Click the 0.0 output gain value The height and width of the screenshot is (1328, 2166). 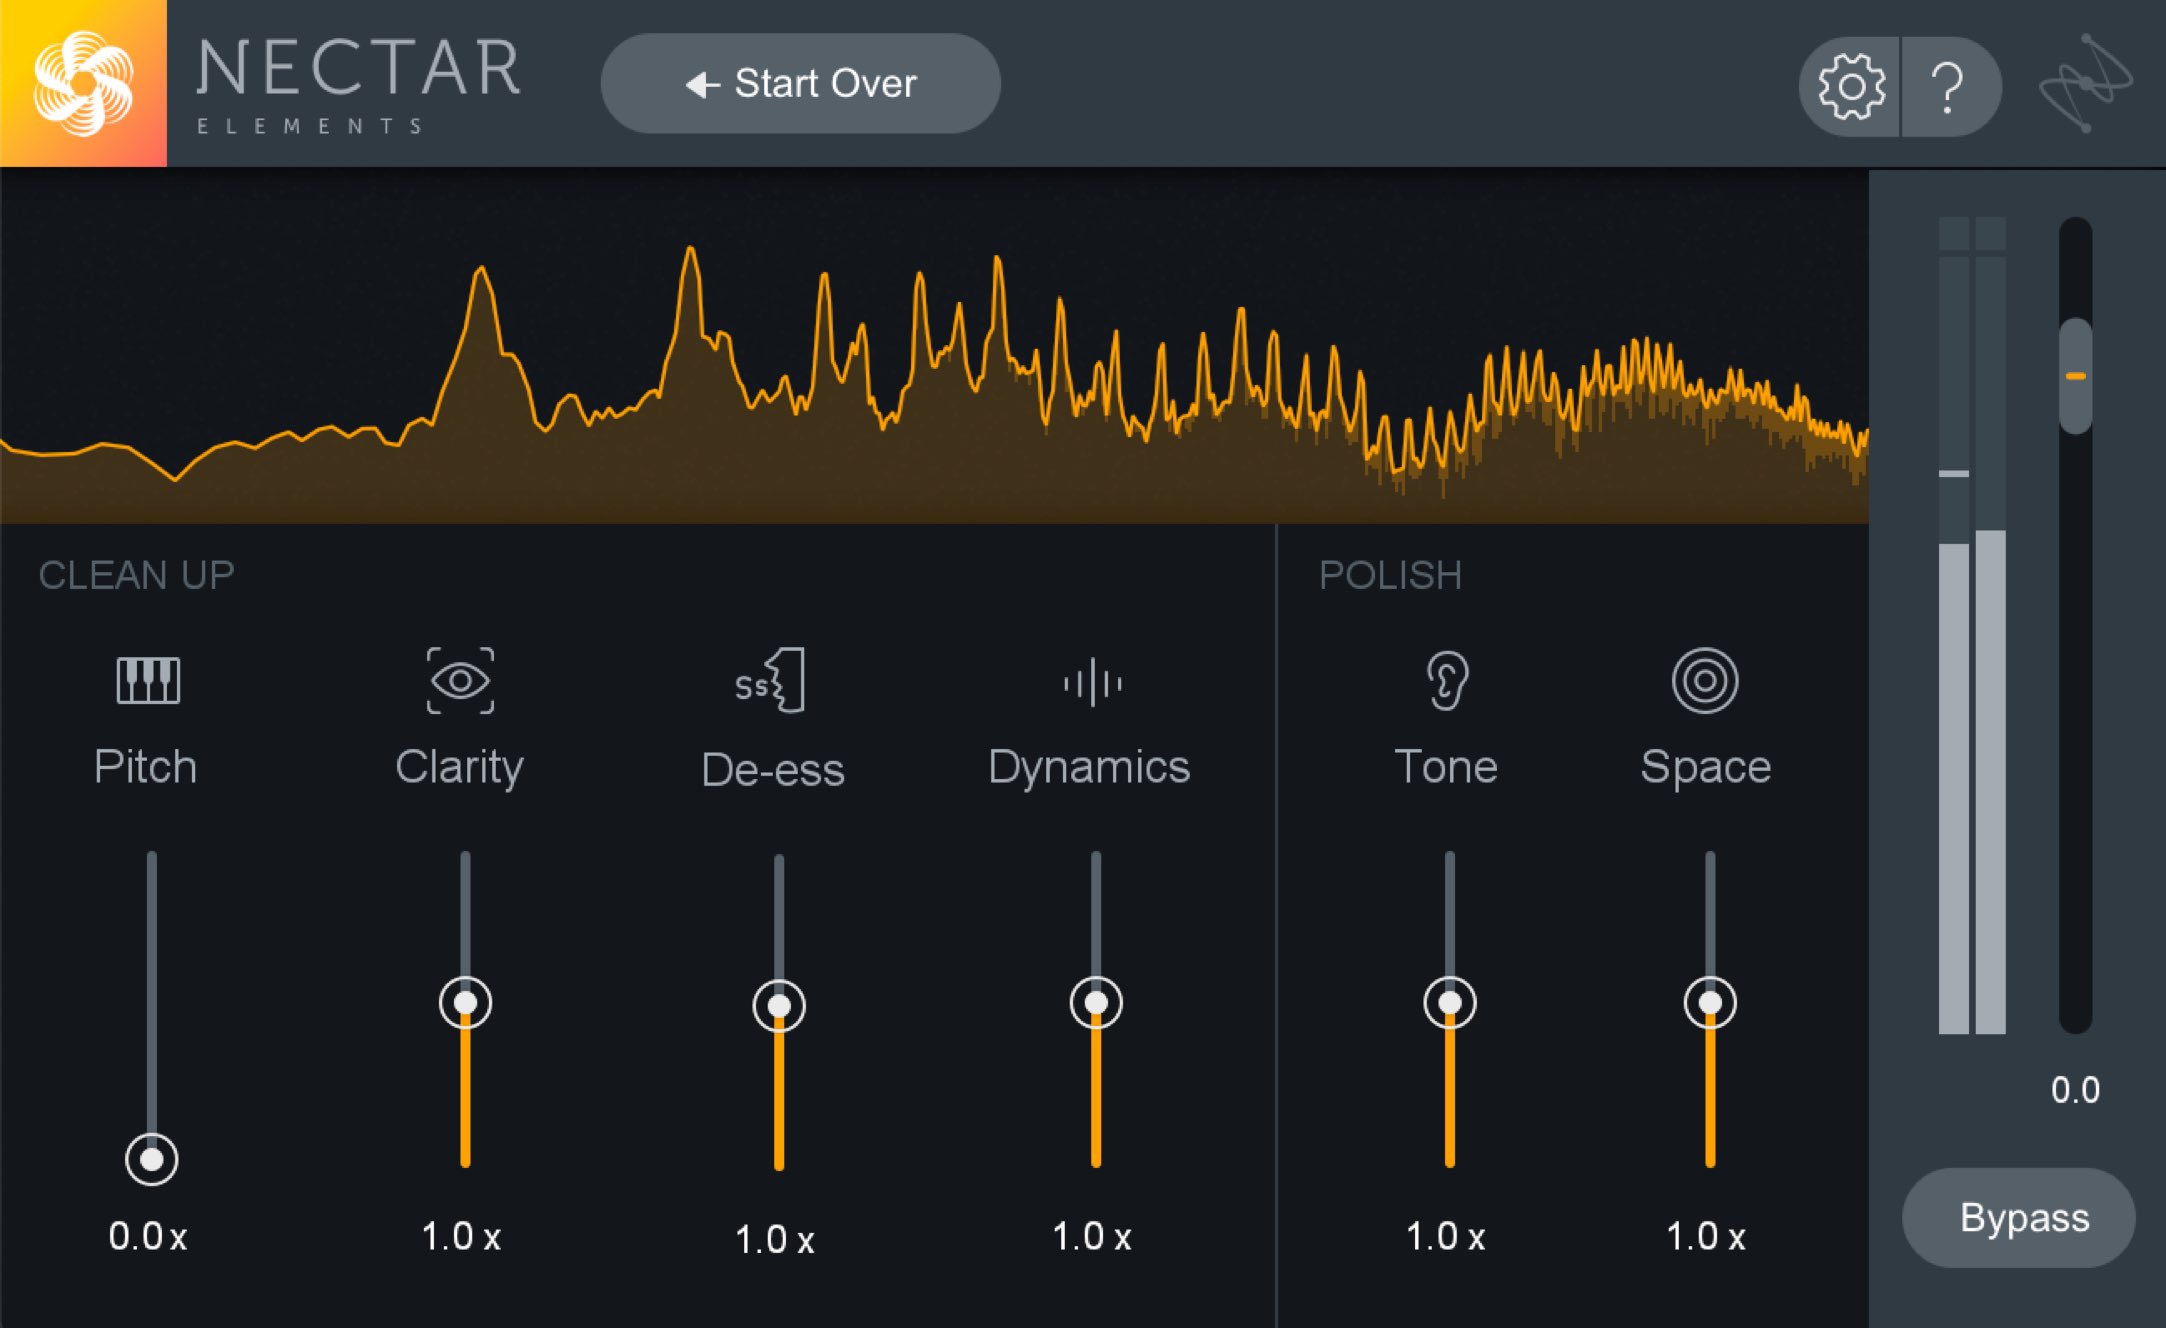(2075, 1090)
